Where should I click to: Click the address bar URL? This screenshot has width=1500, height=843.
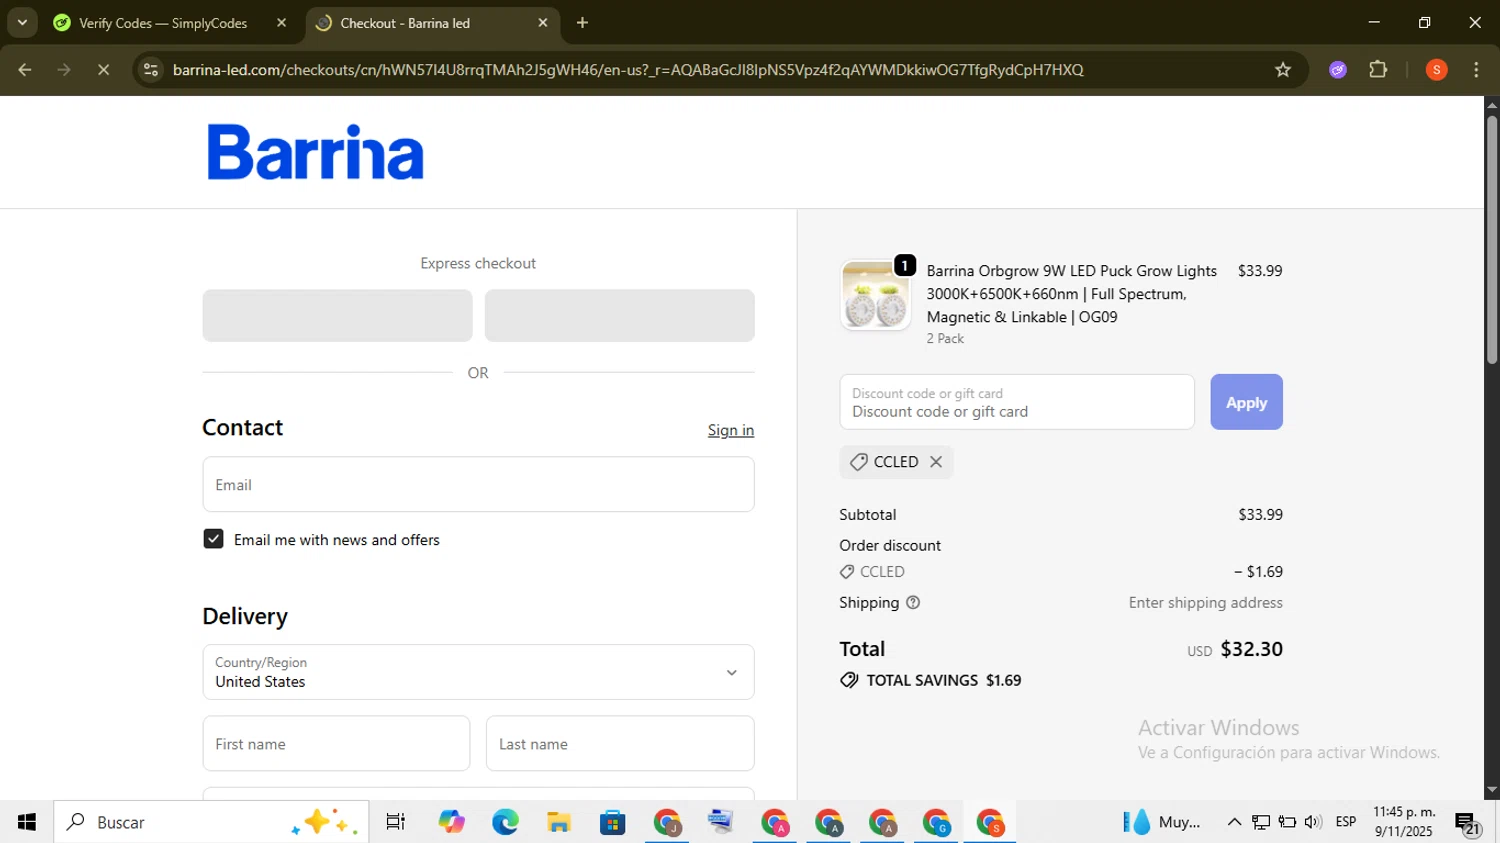pos(628,70)
